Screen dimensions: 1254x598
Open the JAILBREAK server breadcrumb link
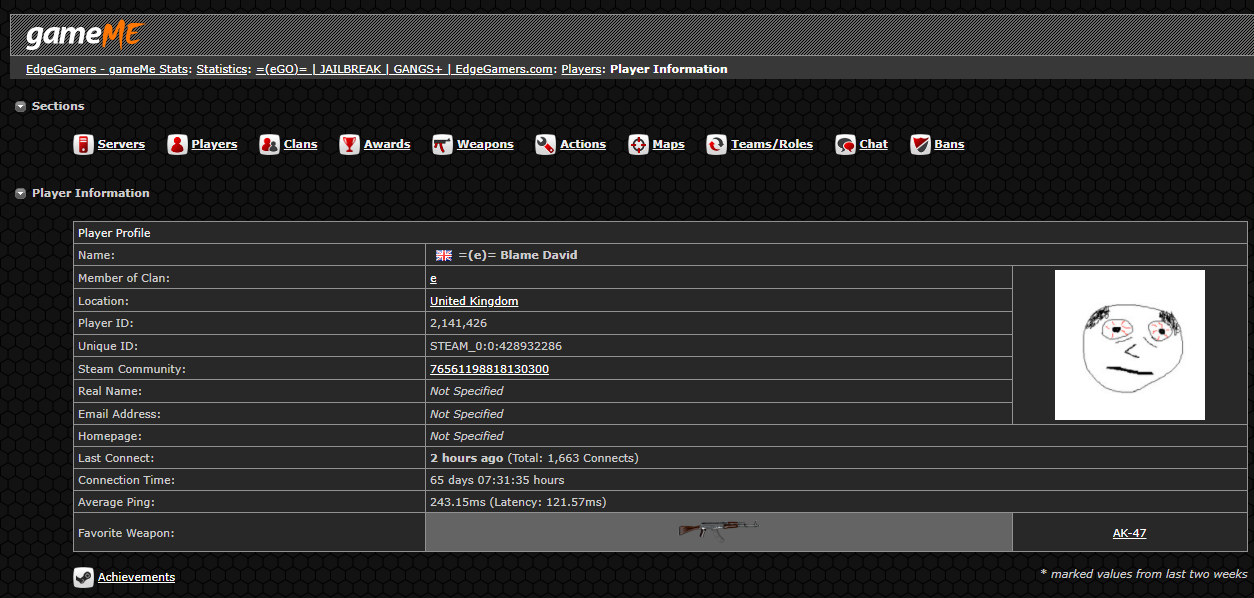pyautogui.click(x=404, y=70)
